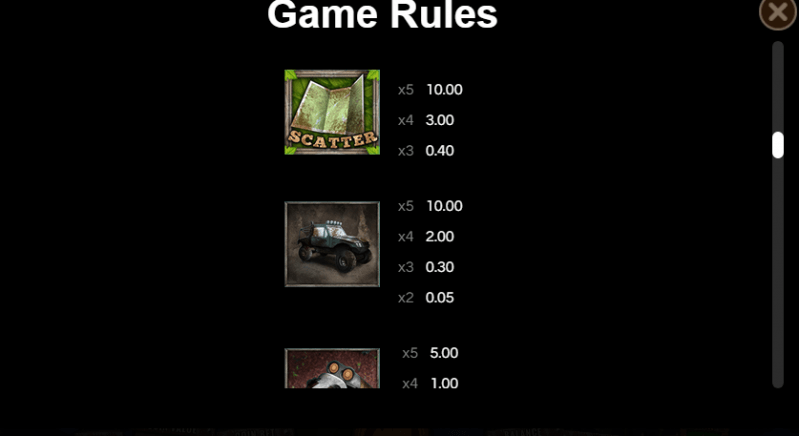Click the truck x5 payout 10.00

click(444, 206)
